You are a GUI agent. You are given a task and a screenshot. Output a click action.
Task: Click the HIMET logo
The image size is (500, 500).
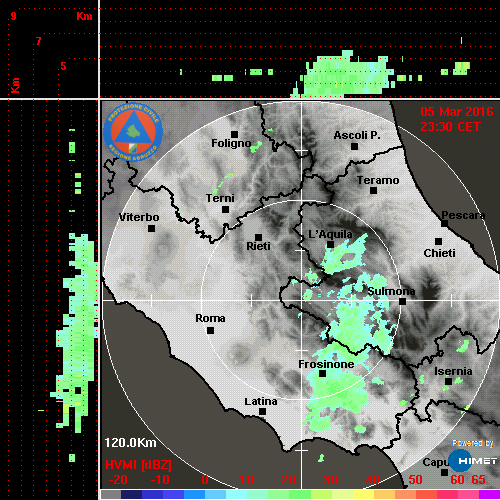tap(473, 460)
